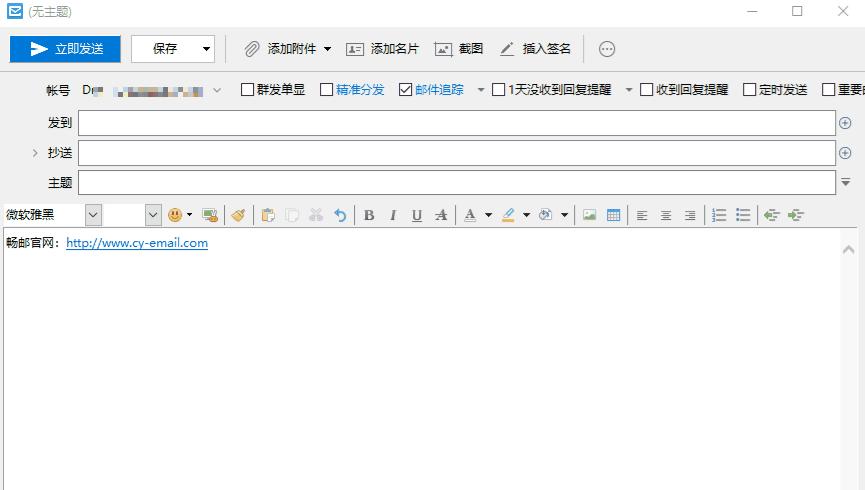Viewport: 865px width, 490px height.
Task: Insert a table via table icon
Action: click(613, 215)
